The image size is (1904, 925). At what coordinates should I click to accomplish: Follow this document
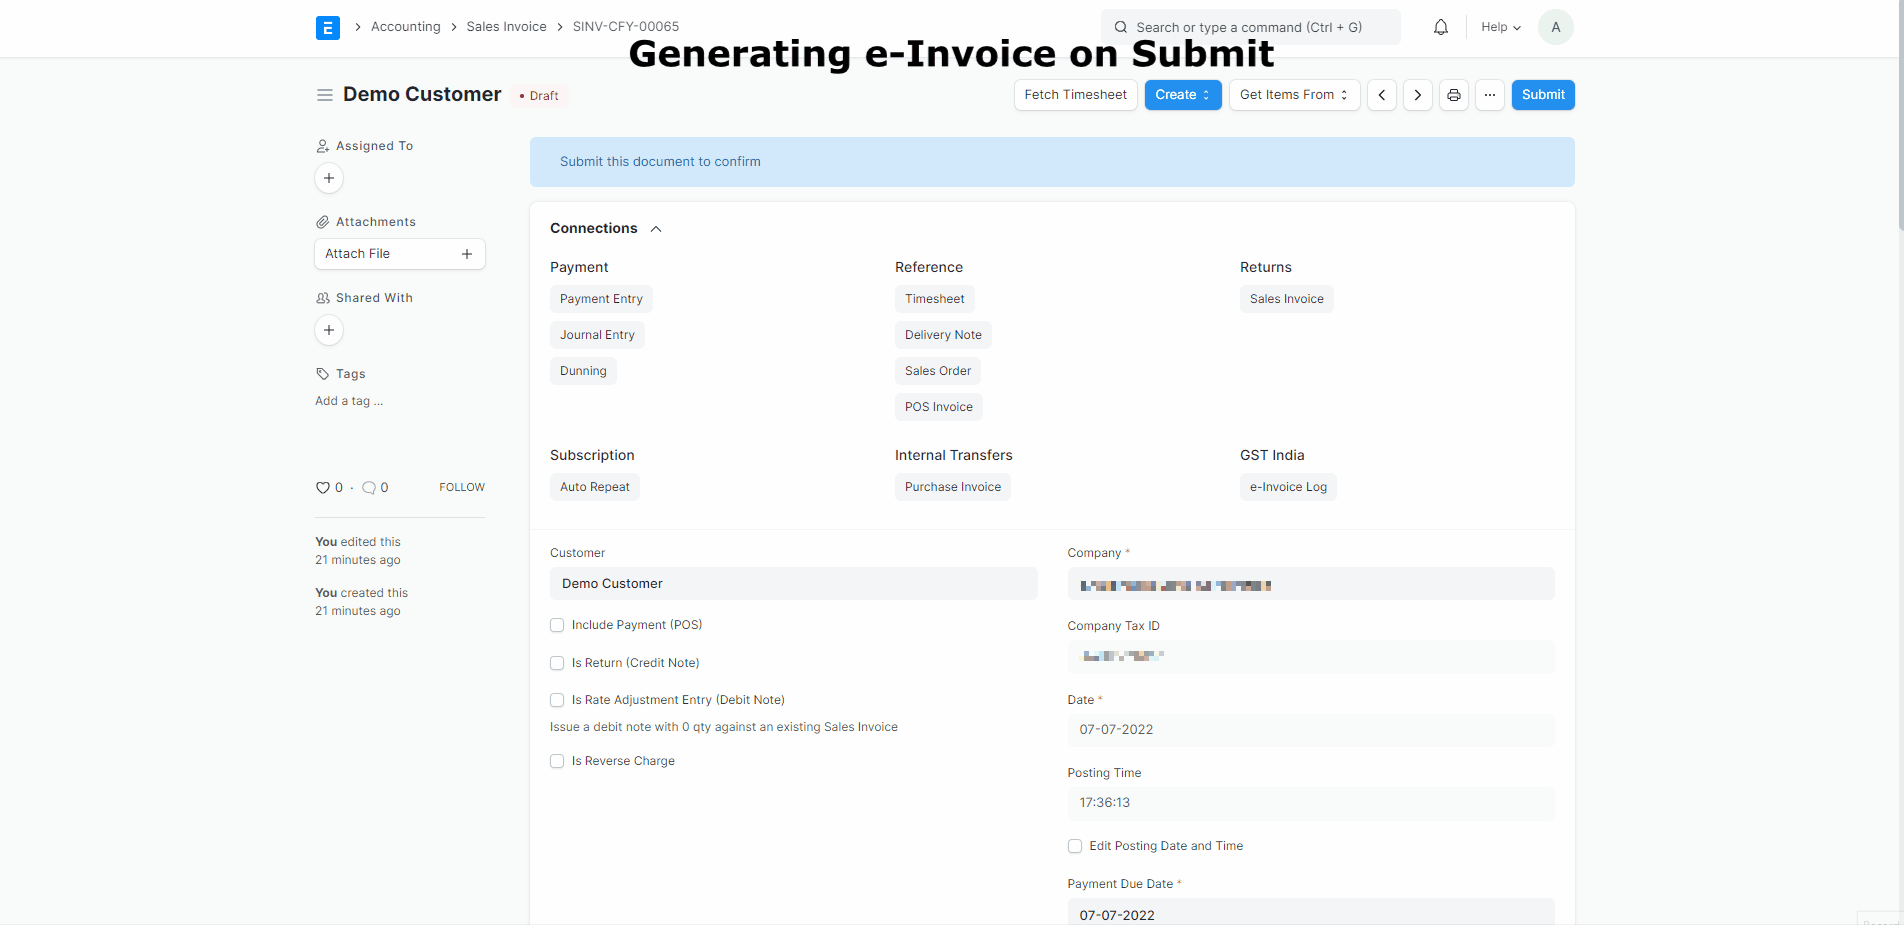[x=462, y=488]
